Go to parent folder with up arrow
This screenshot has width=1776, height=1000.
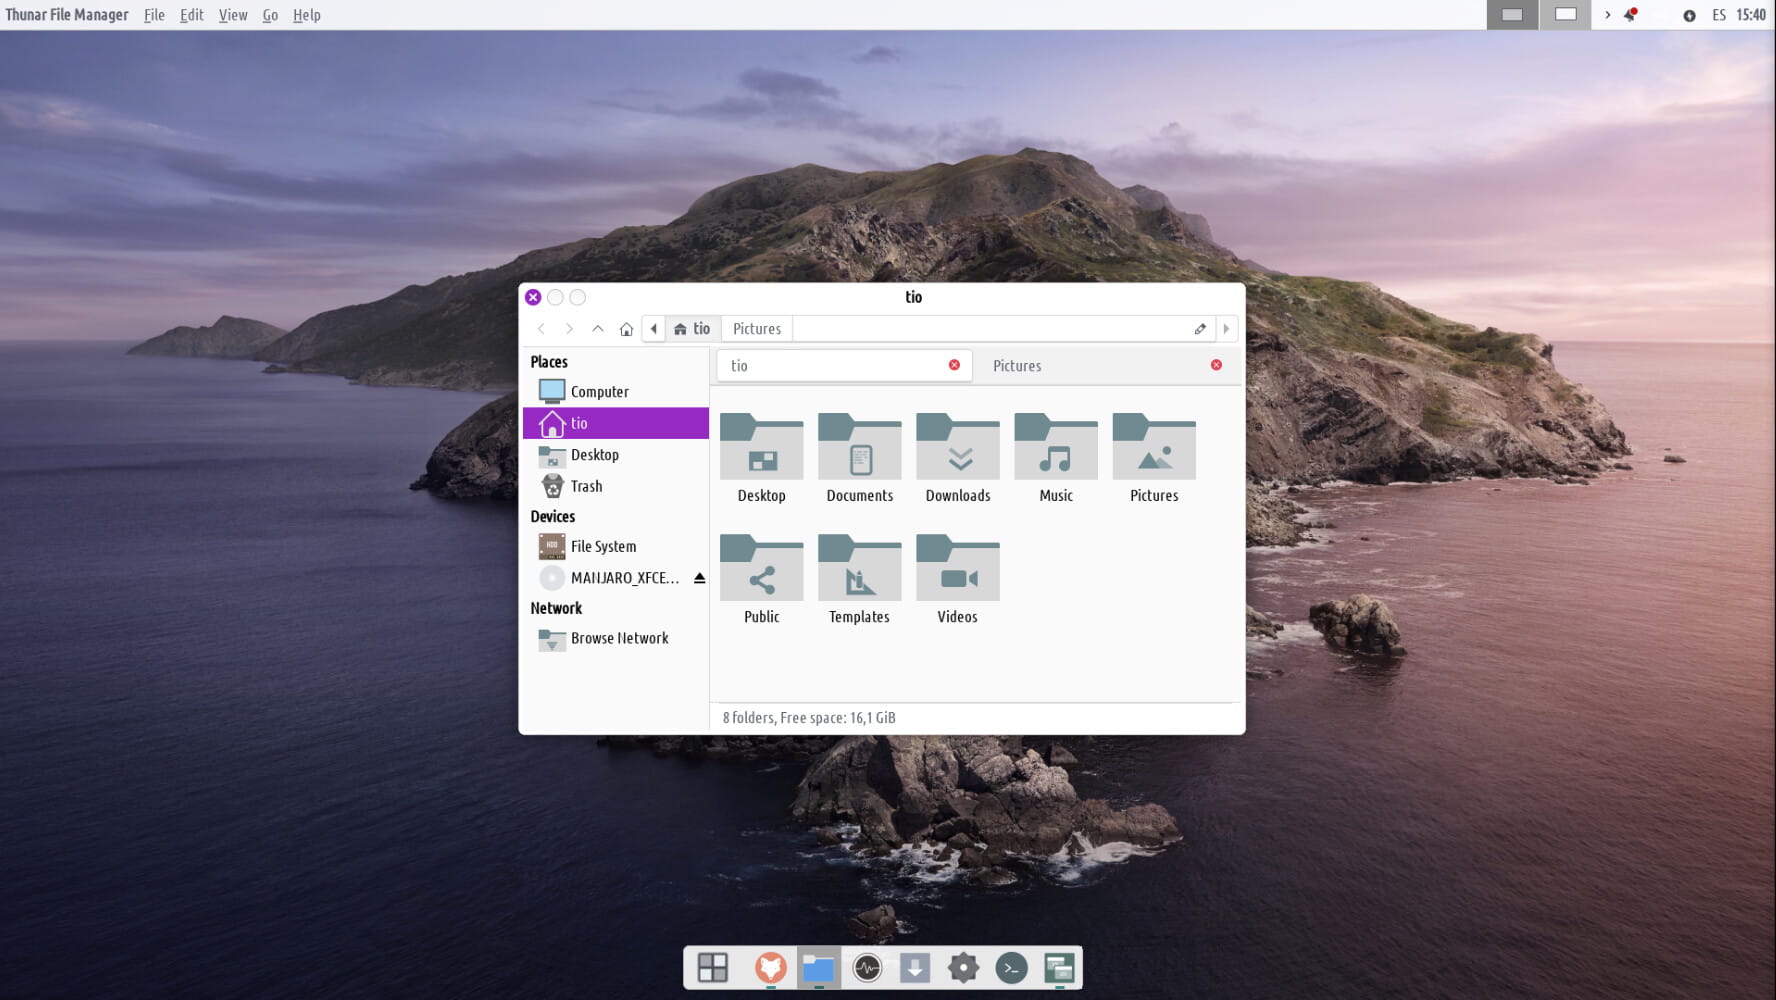coord(598,329)
